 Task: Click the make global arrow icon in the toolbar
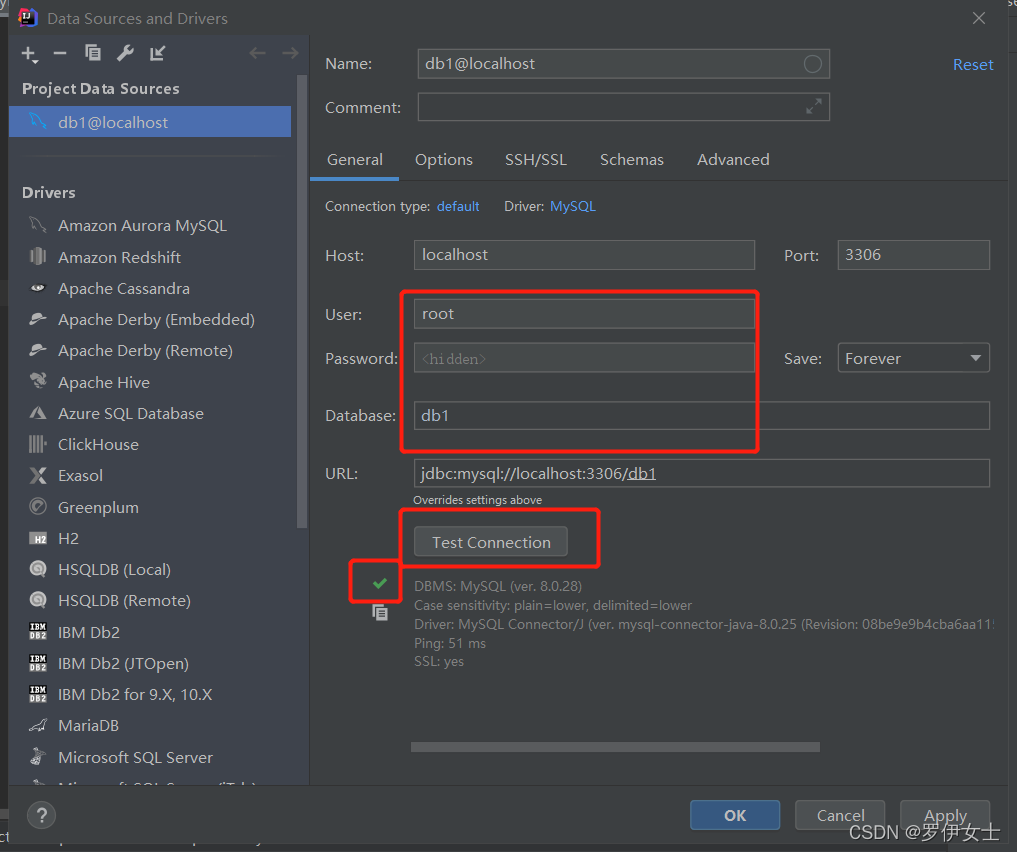pyautogui.click(x=158, y=53)
